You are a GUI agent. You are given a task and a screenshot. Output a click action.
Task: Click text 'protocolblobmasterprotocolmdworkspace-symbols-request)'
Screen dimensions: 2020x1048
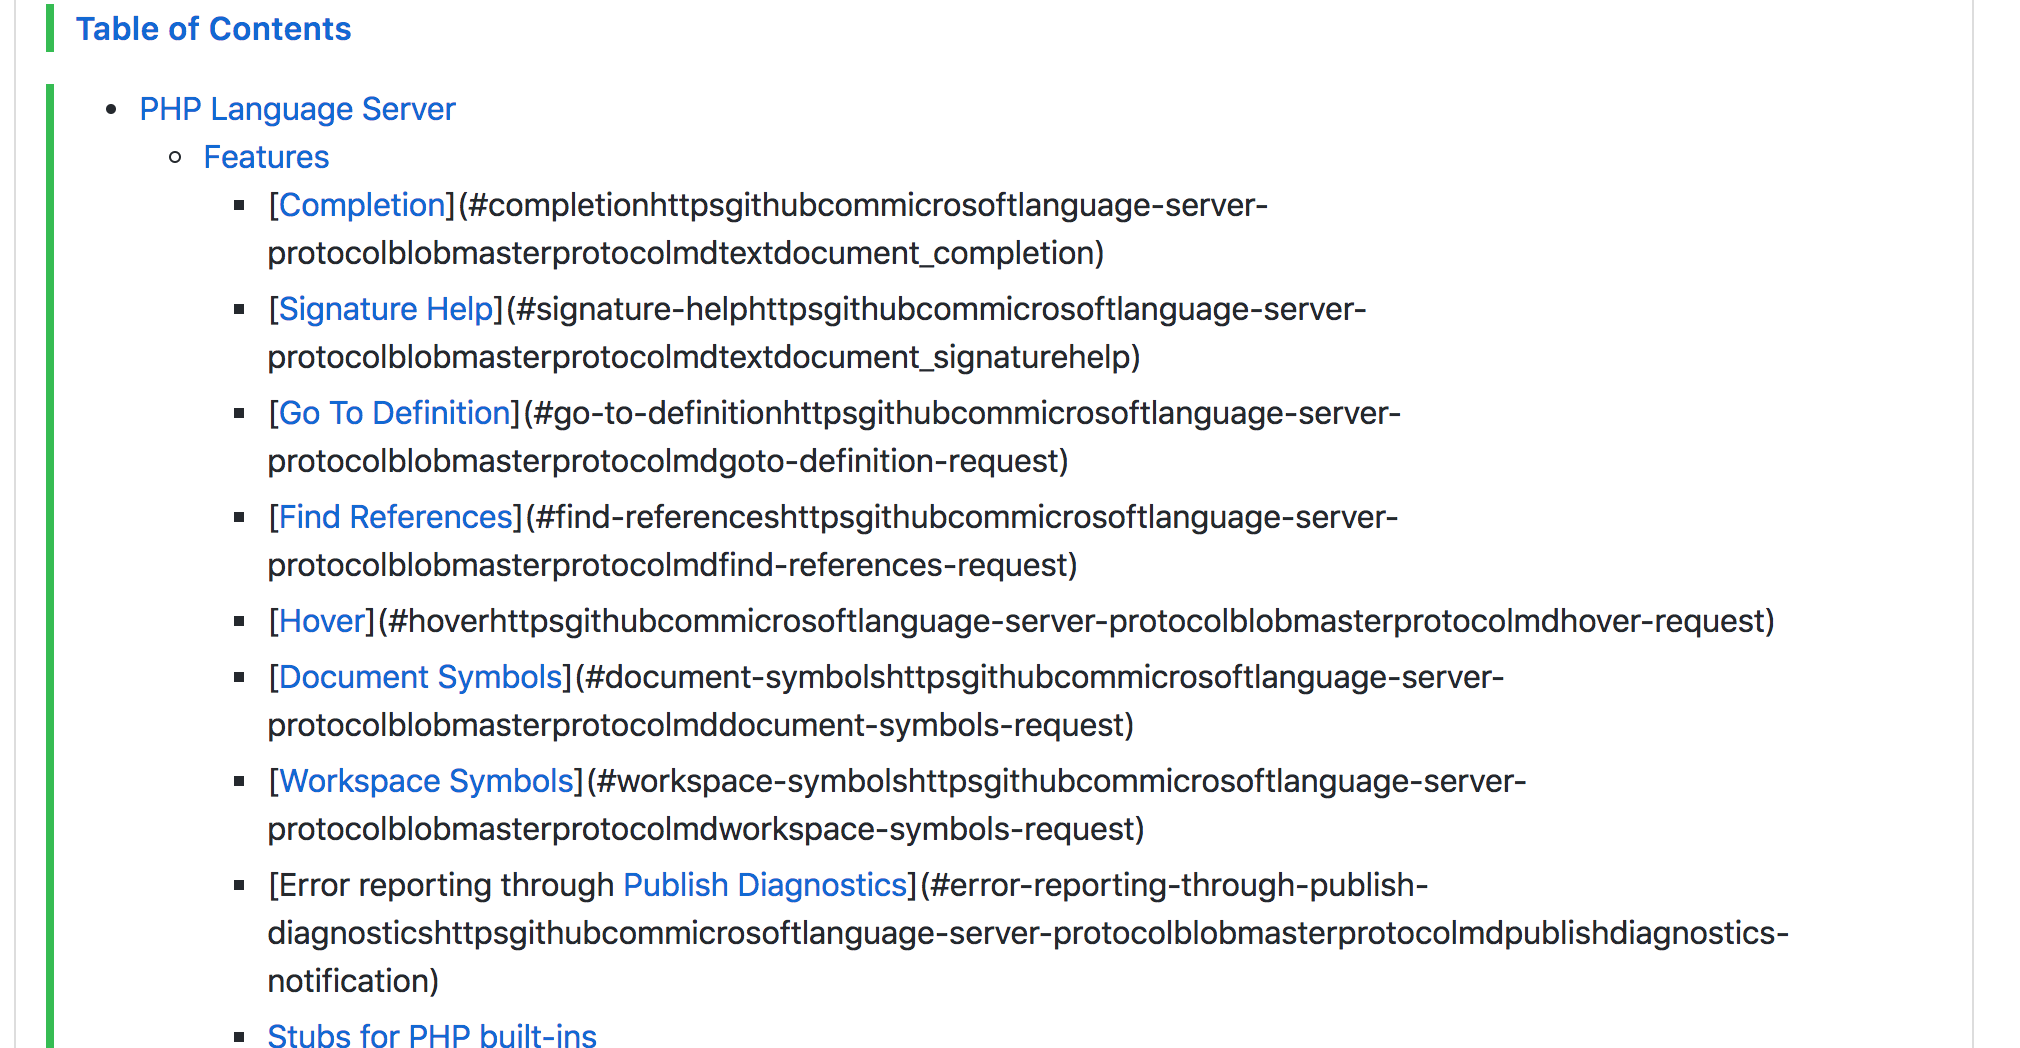[x=706, y=829]
